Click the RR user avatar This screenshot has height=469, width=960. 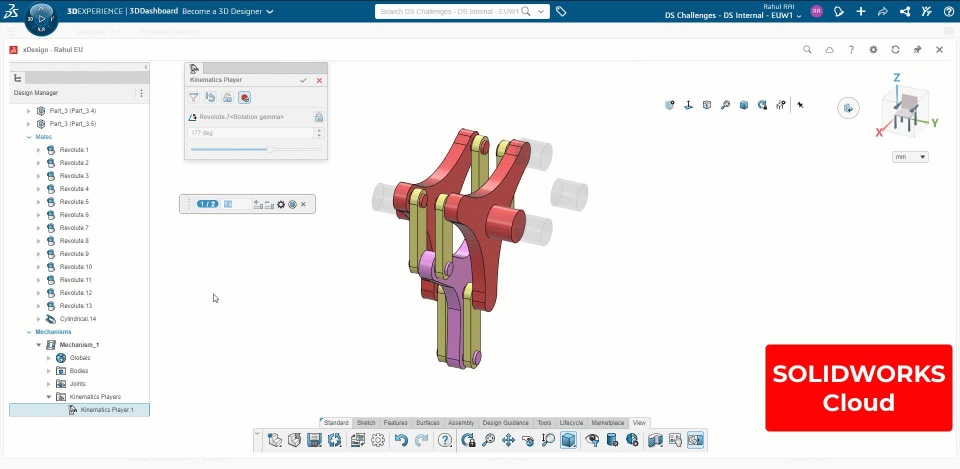[816, 11]
